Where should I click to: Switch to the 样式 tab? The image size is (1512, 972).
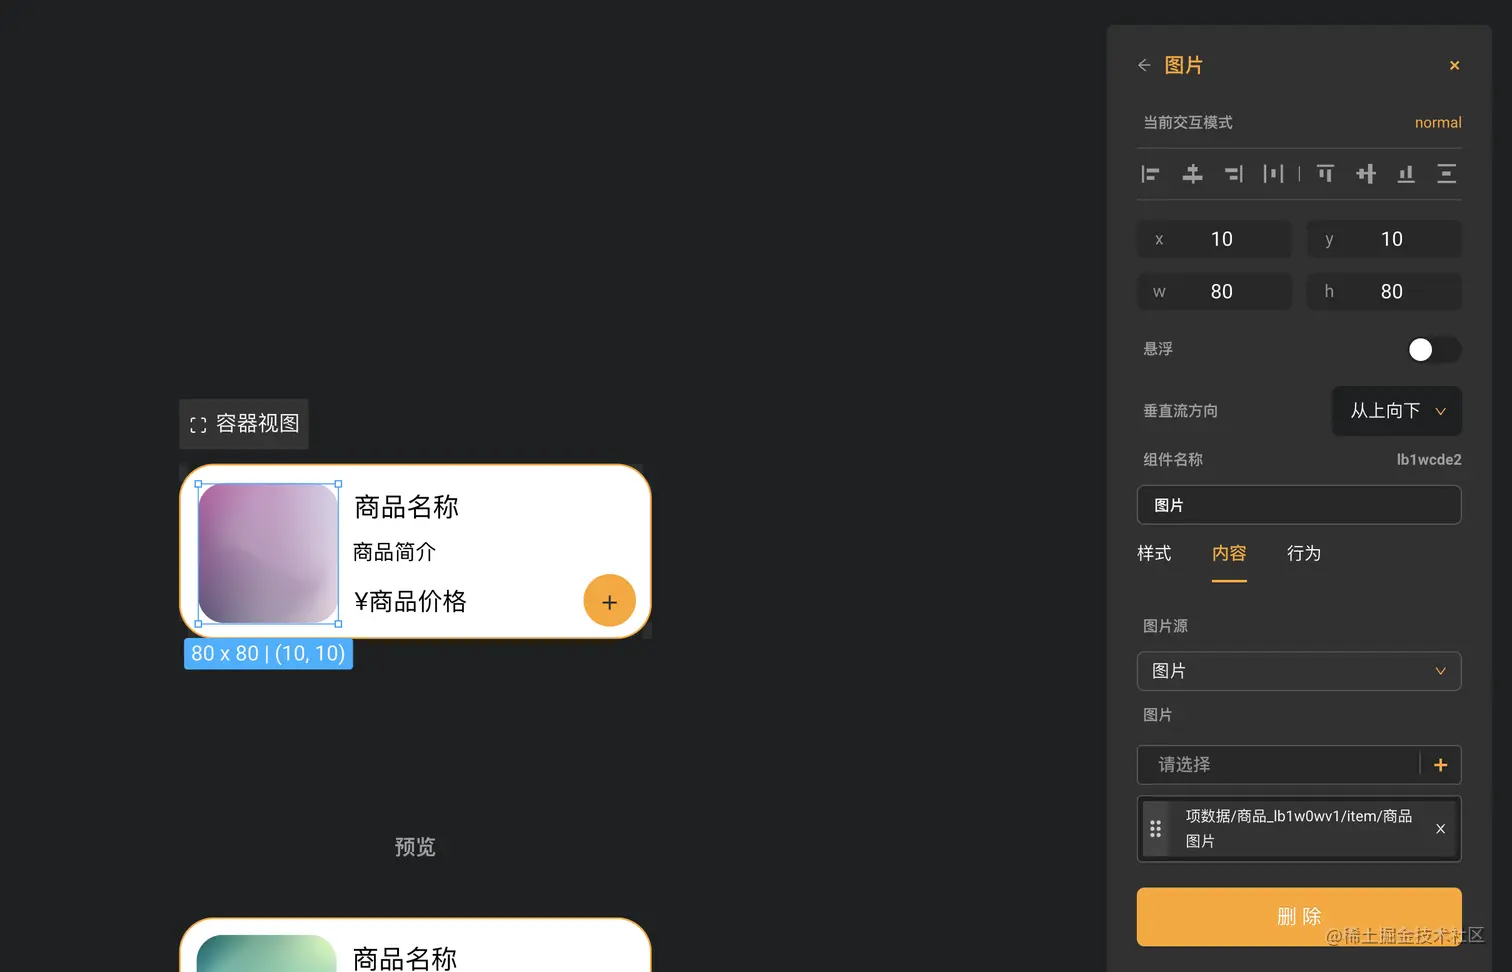1154,553
